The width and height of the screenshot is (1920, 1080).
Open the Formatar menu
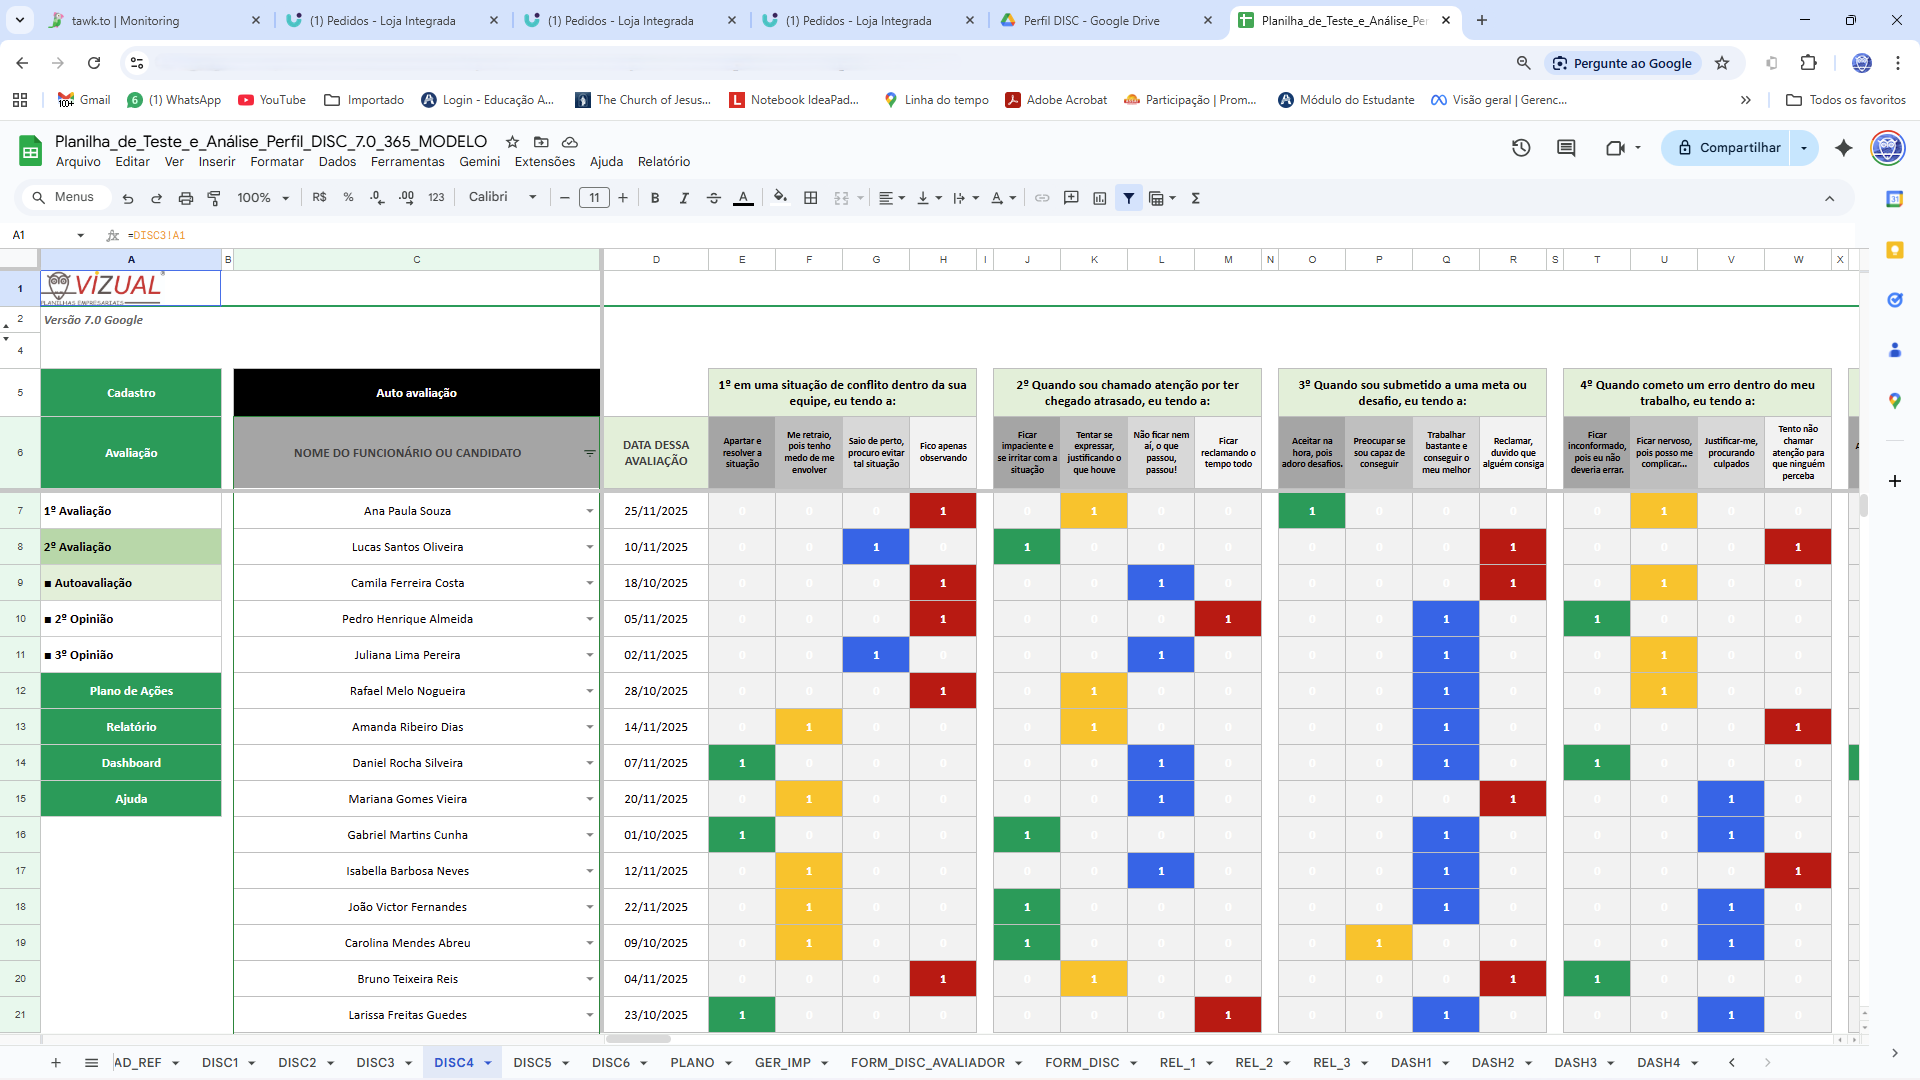pyautogui.click(x=277, y=161)
